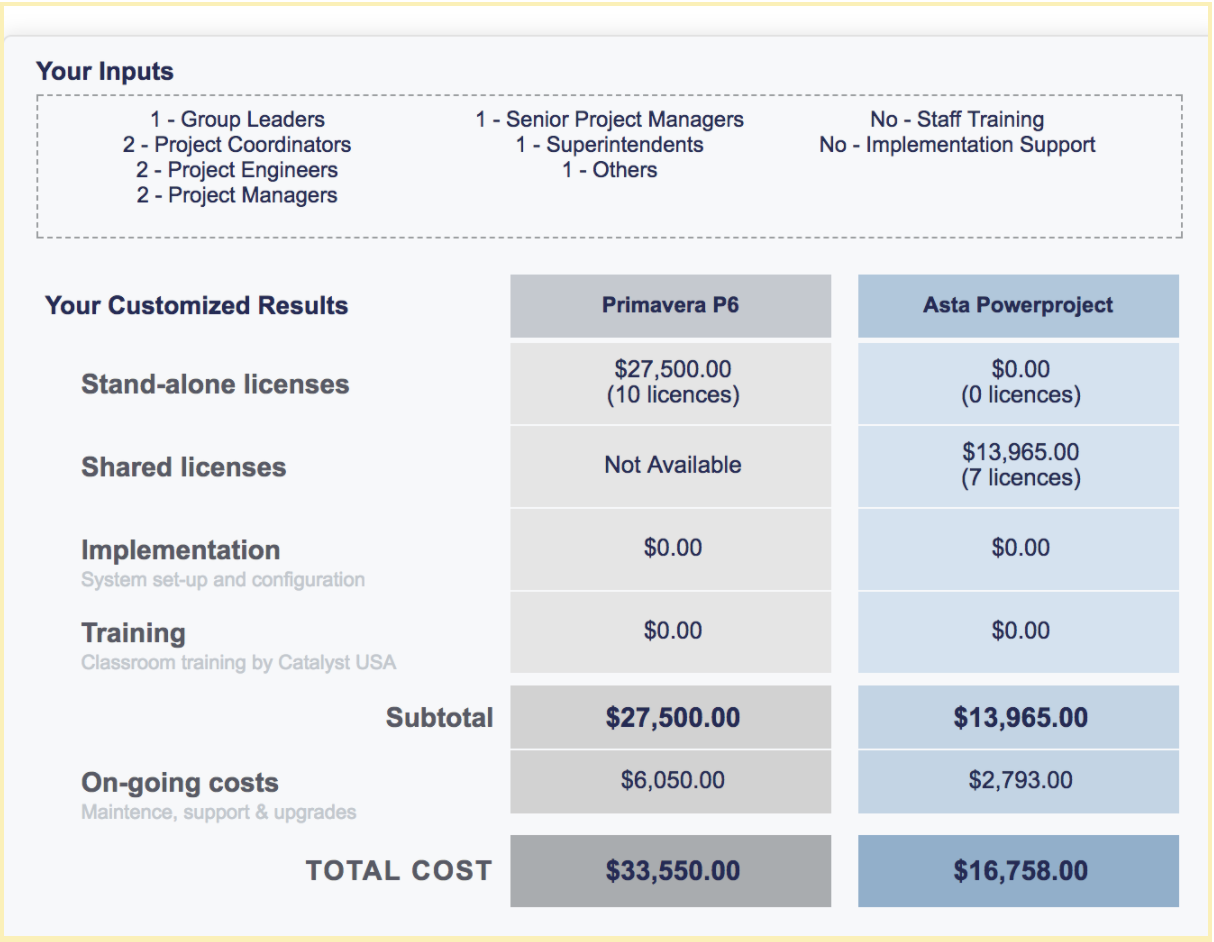This screenshot has width=1214, height=942.
Task: Select the Primavera $27,500.00 stand-alone licenses cell
Action: pos(672,383)
